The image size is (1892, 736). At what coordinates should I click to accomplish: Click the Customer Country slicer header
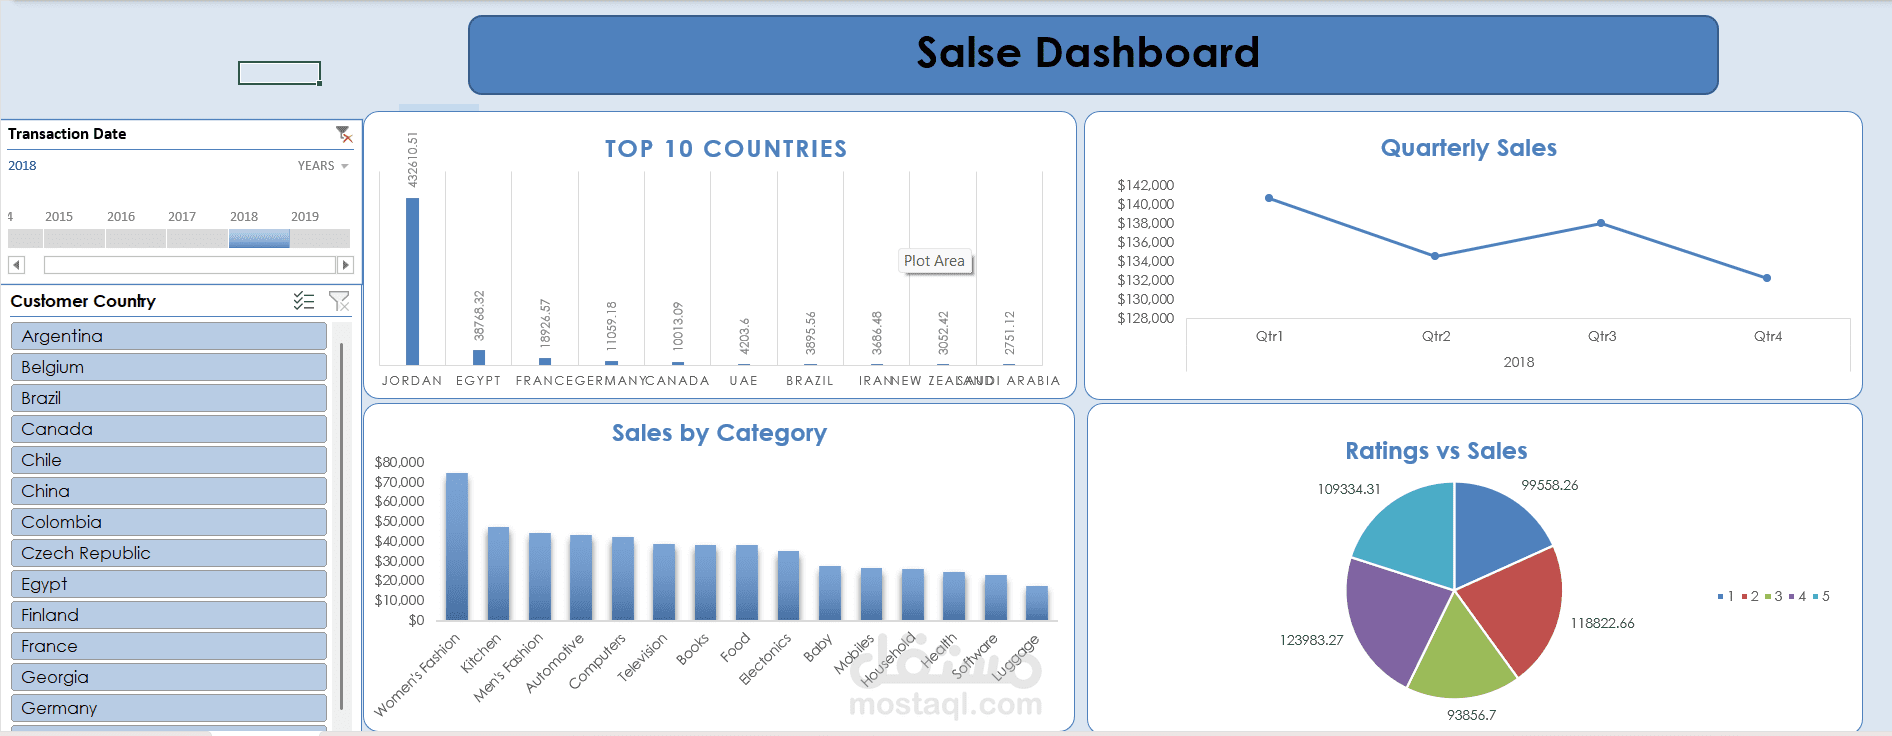point(83,301)
